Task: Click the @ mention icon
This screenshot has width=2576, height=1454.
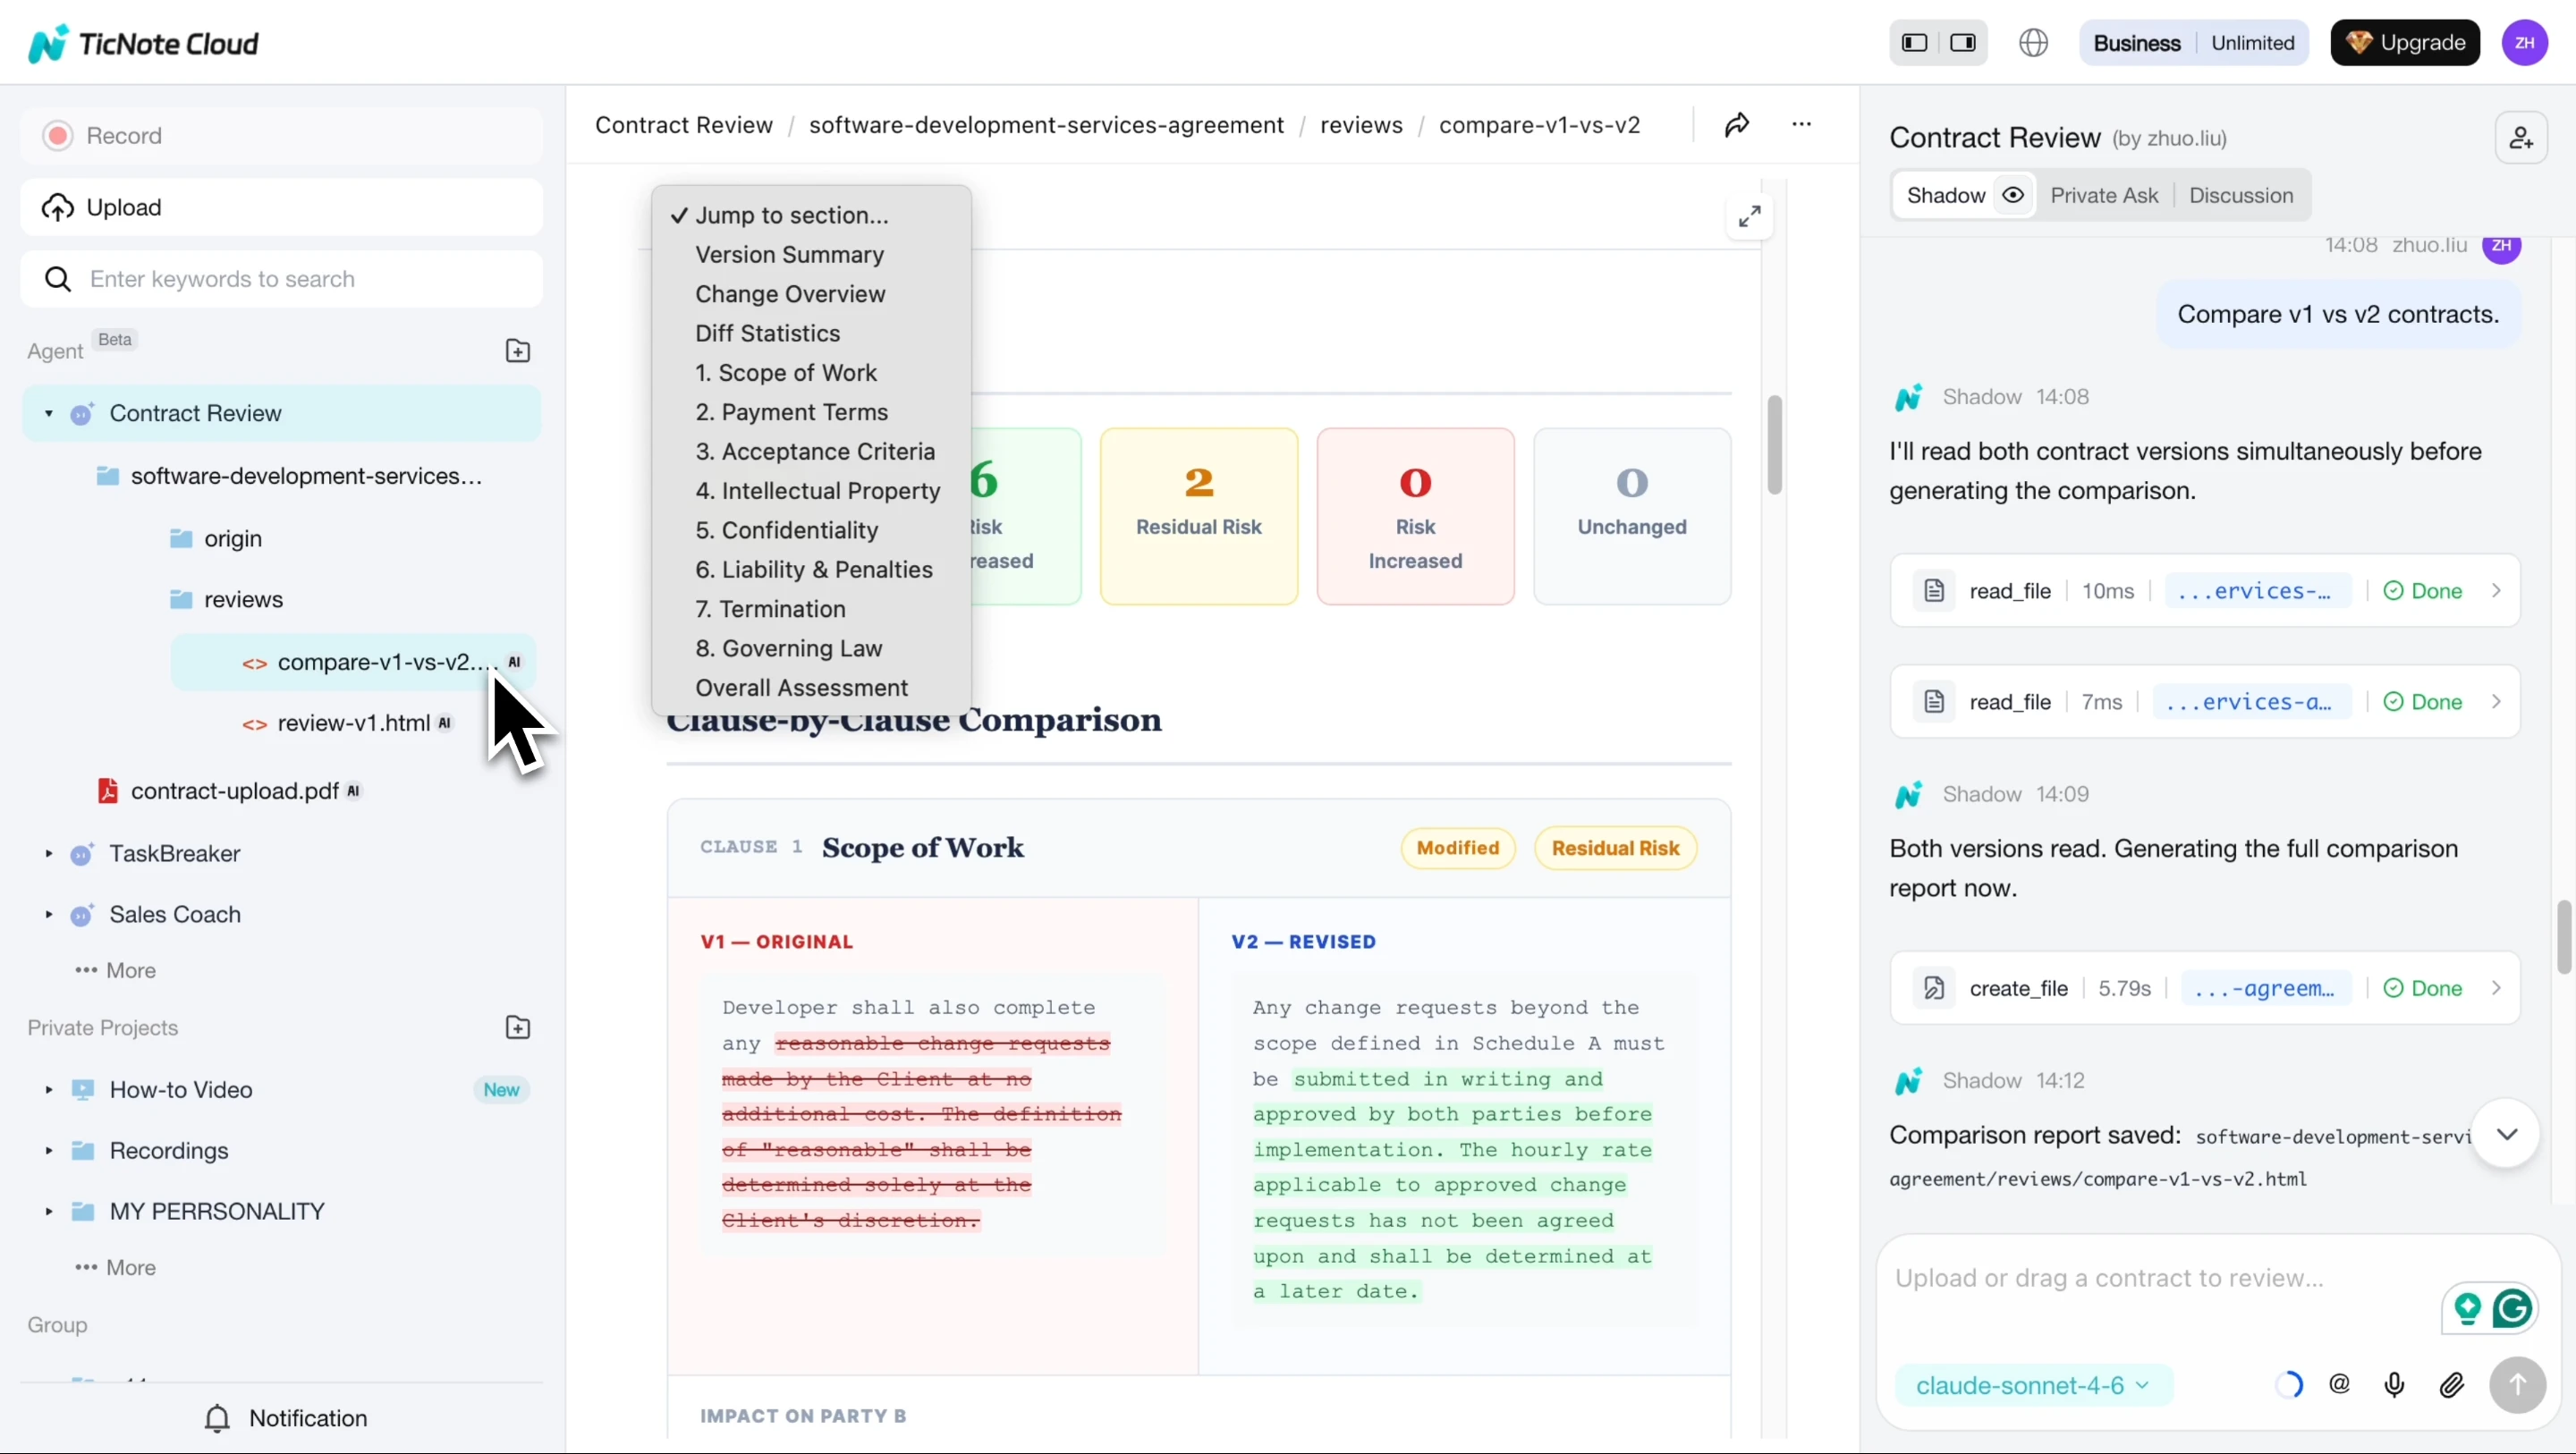Action: pyautogui.click(x=2339, y=1385)
